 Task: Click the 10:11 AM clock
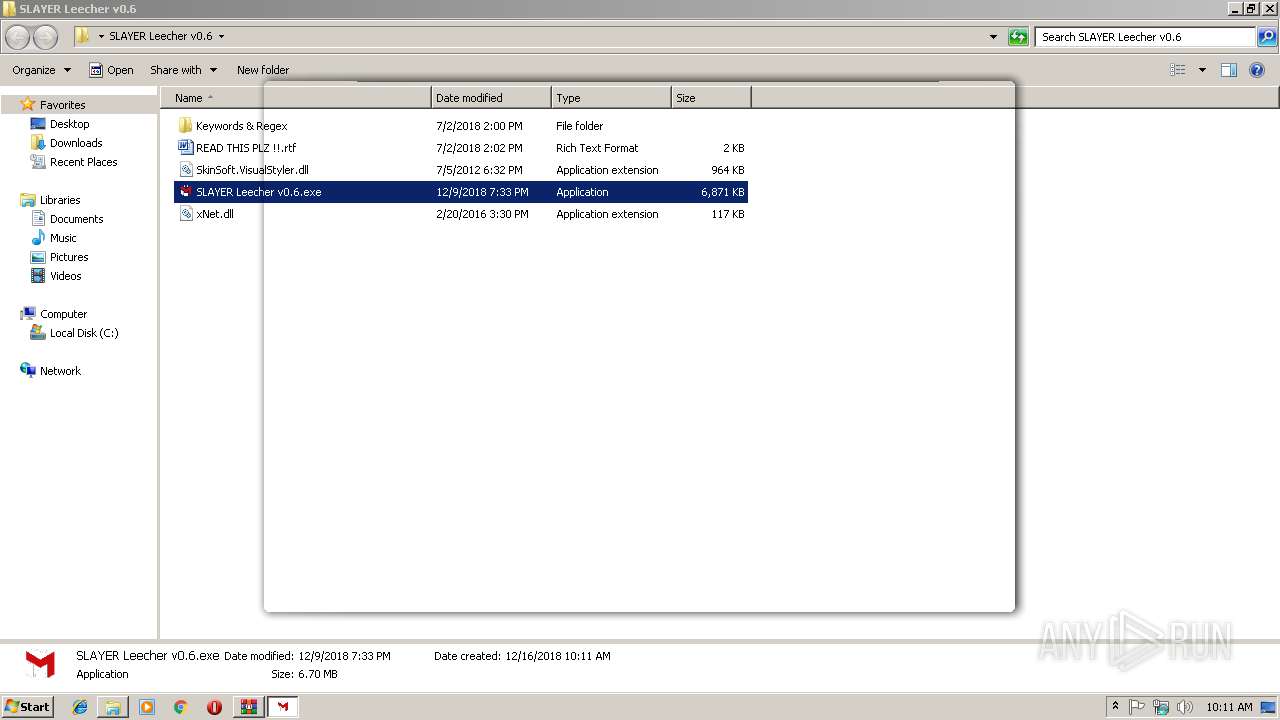pos(1229,707)
